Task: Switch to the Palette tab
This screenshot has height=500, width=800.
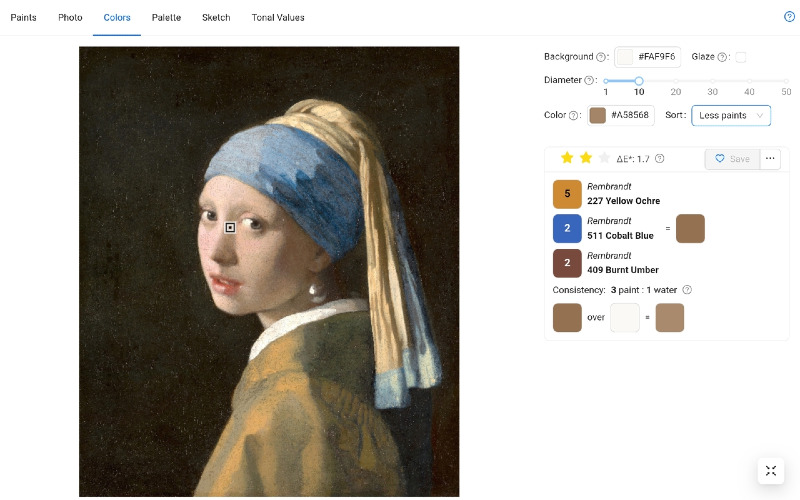Action: [166, 17]
